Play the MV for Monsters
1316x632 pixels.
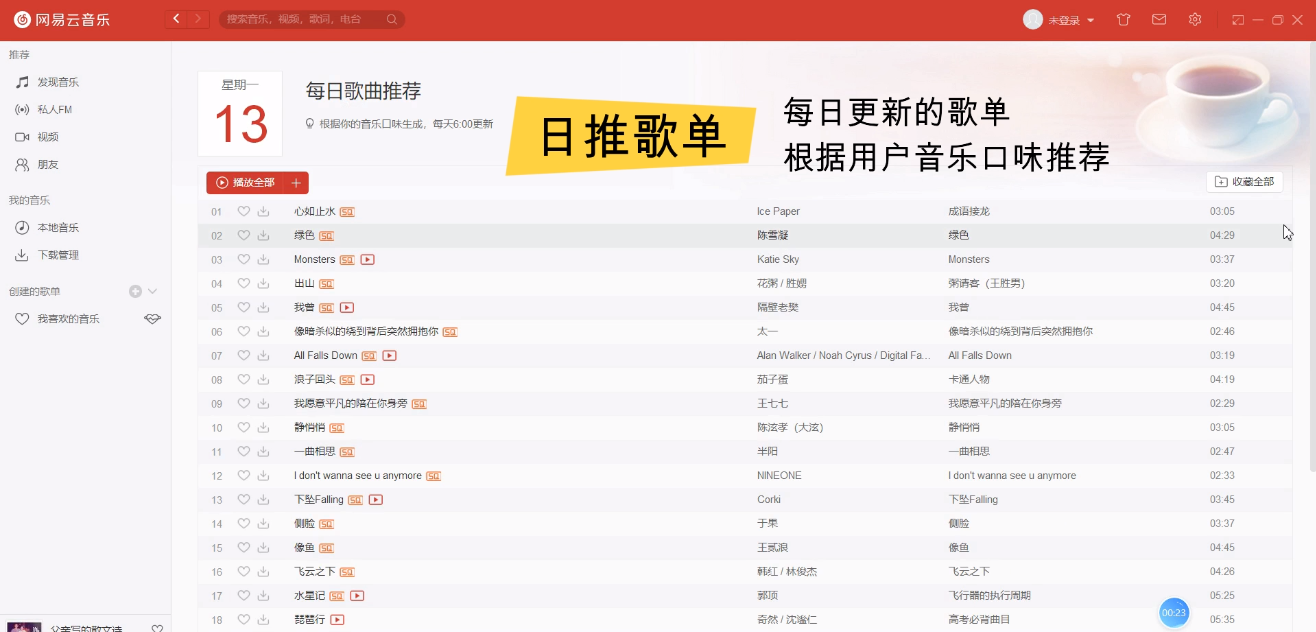click(367, 259)
